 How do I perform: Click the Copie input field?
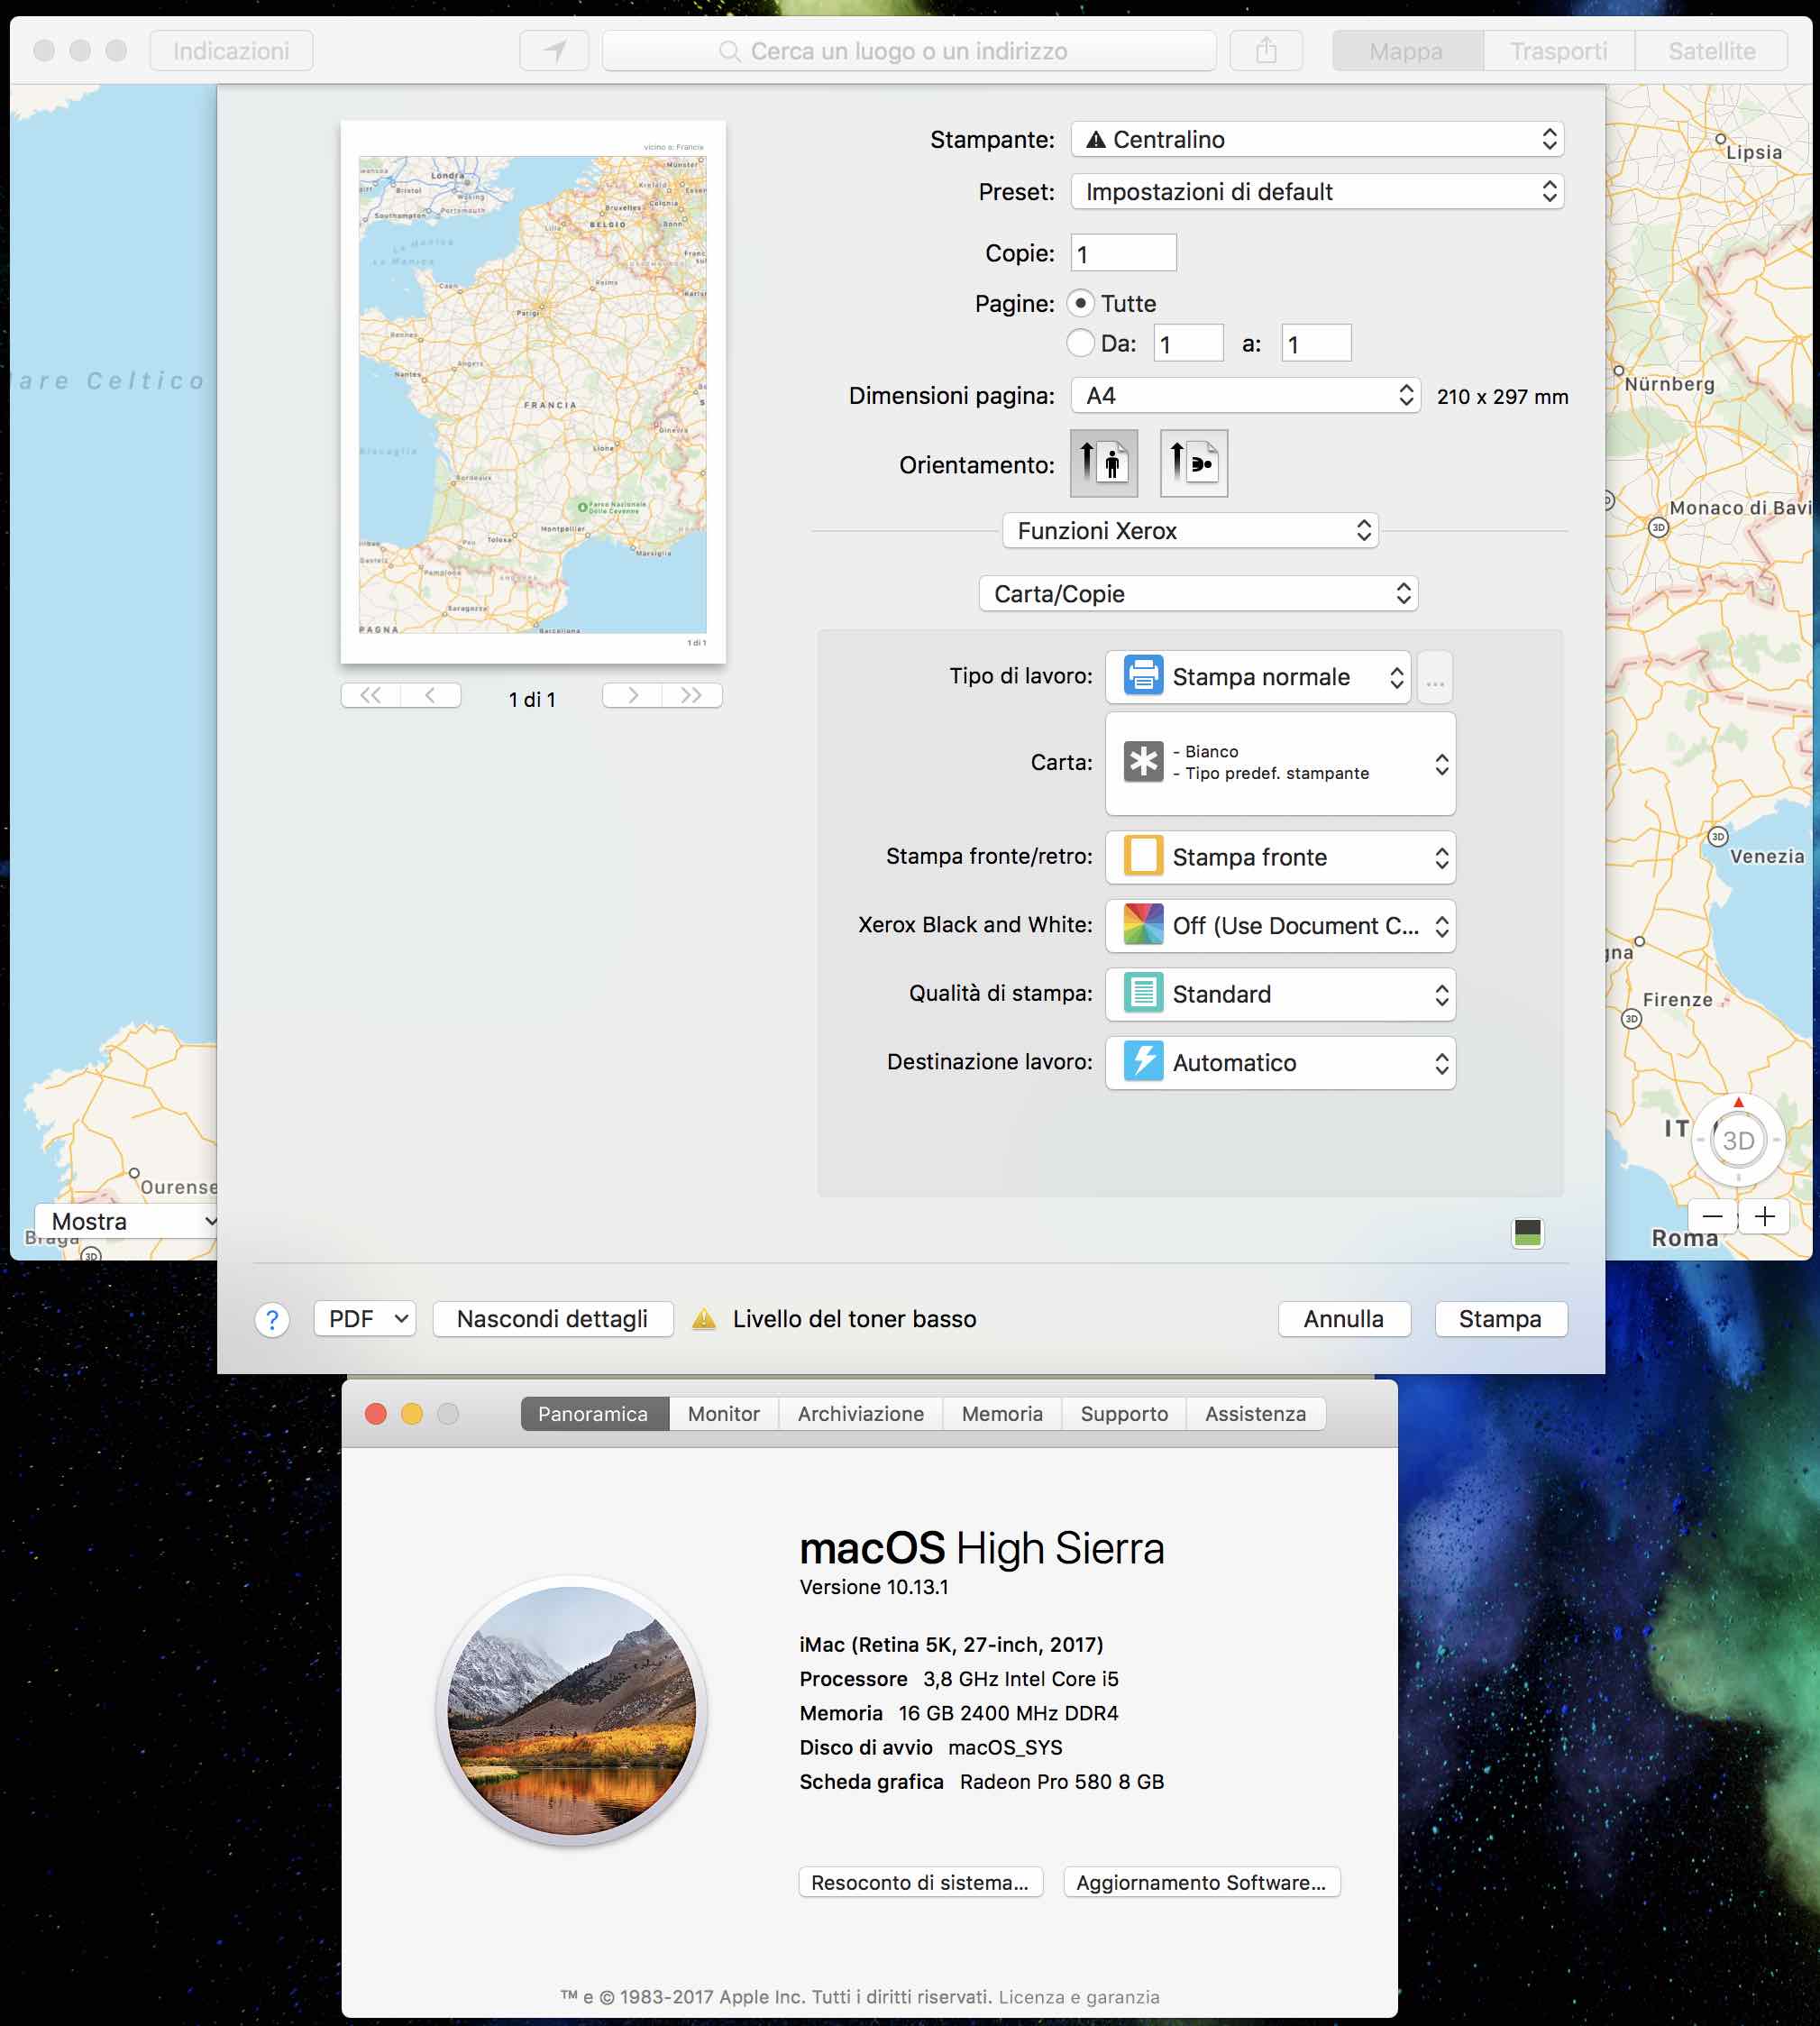[x=1122, y=253]
